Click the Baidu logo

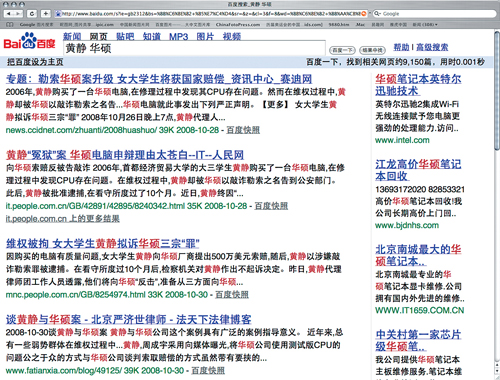pos(29,41)
